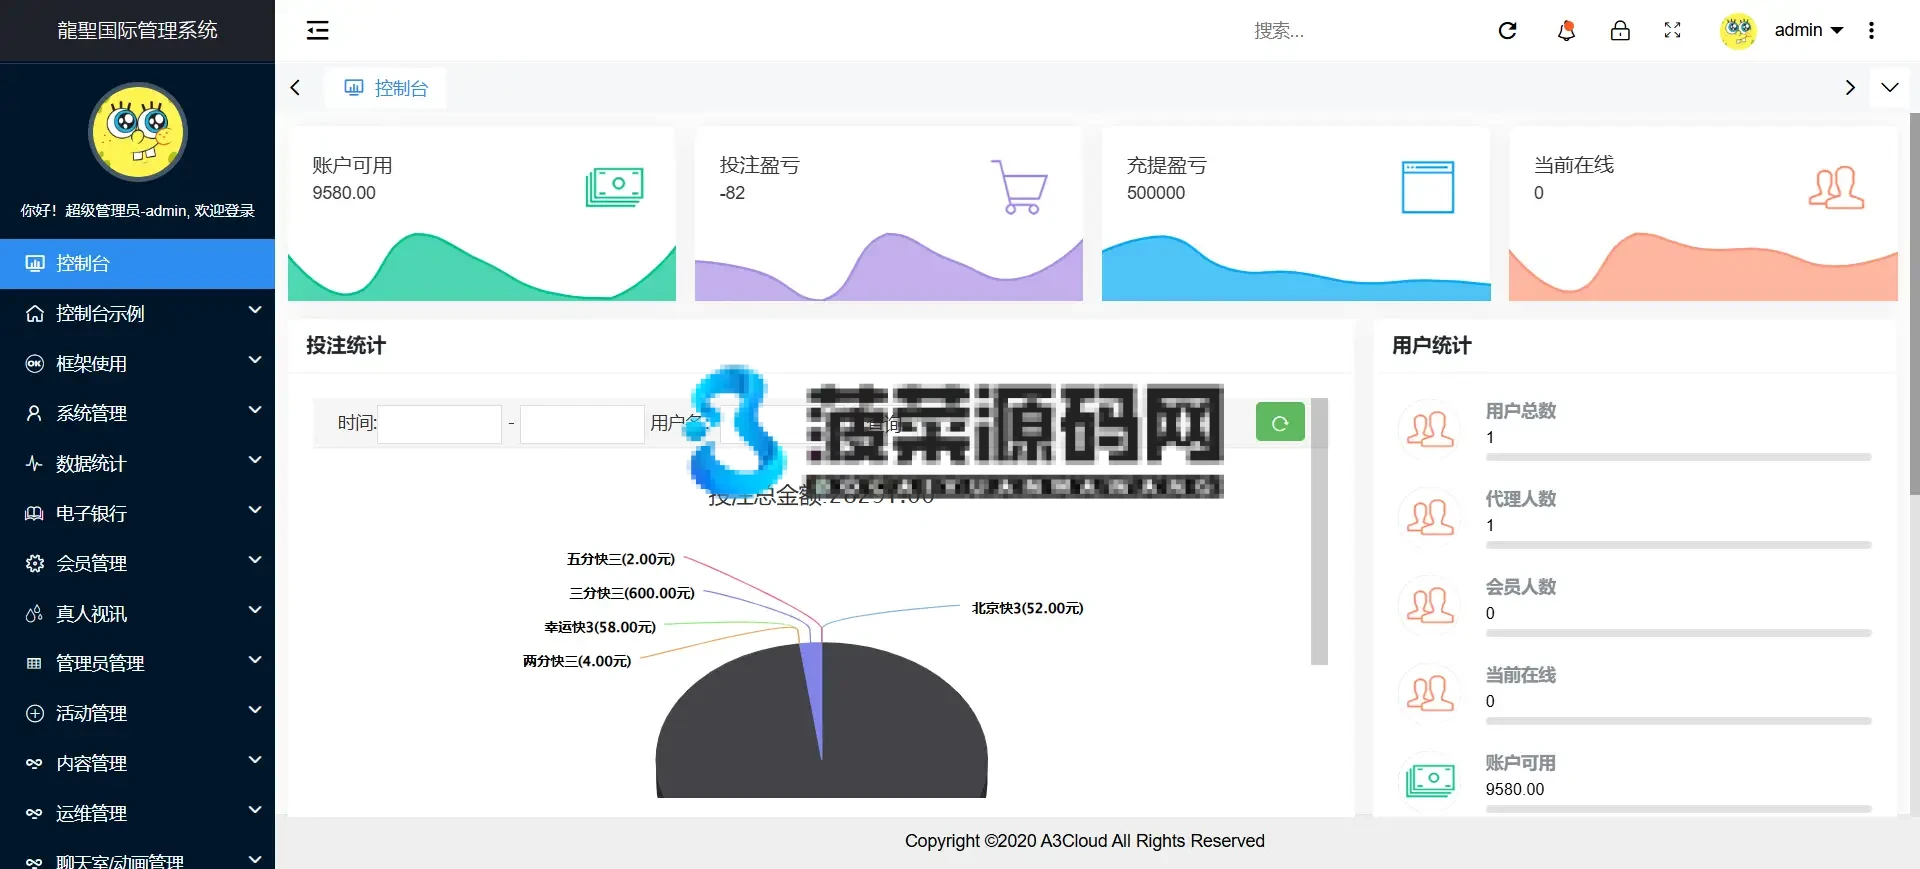This screenshot has height=869, width=1920.
Task: Click the gear icon beside 会员管理
Action: tap(34, 563)
